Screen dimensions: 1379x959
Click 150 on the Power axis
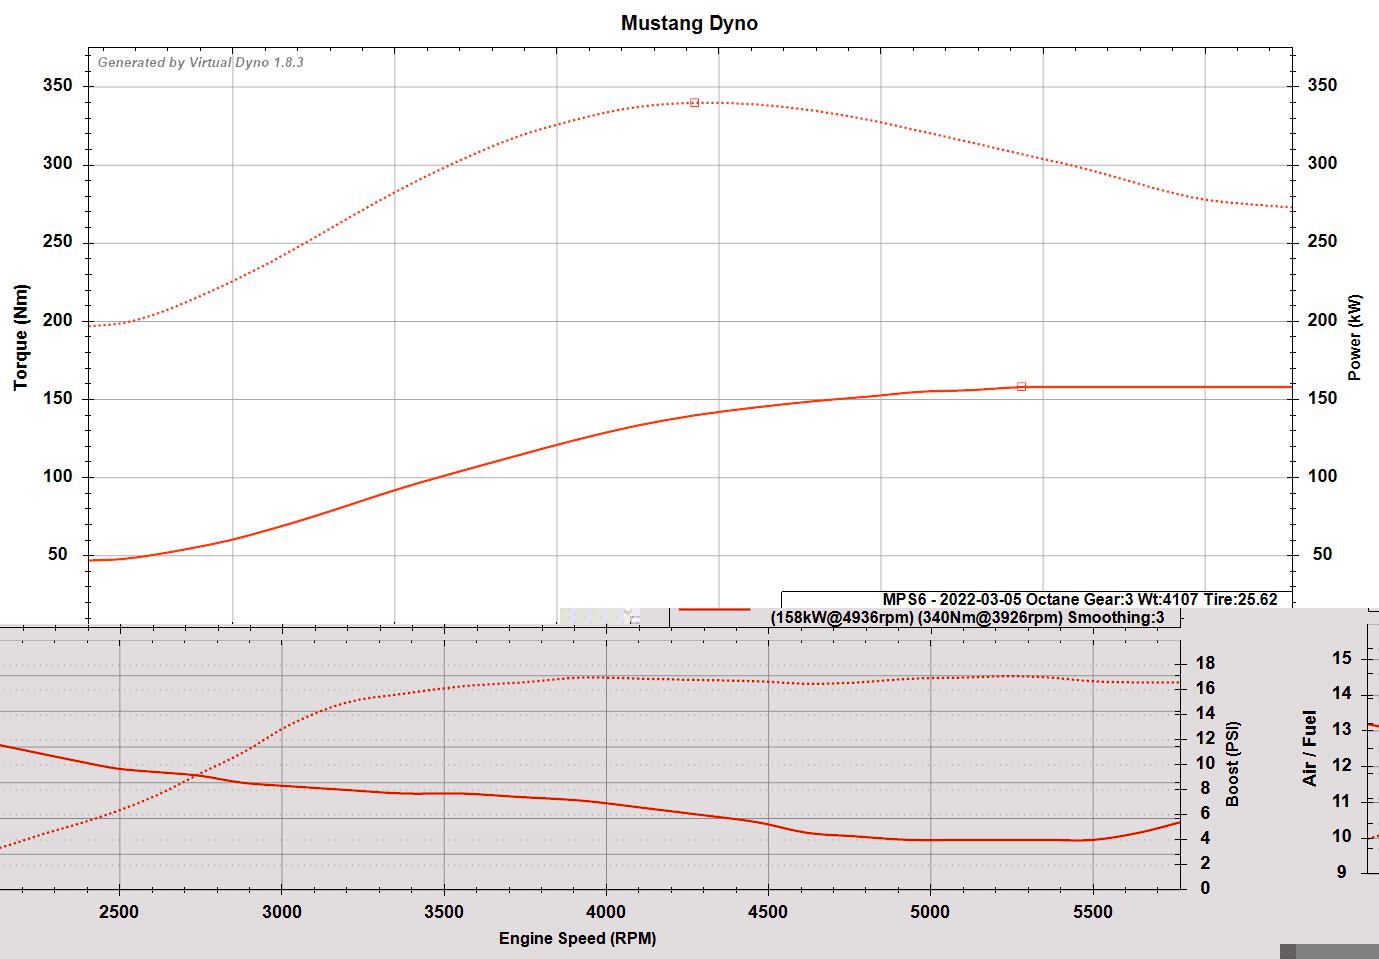[x=1322, y=398]
